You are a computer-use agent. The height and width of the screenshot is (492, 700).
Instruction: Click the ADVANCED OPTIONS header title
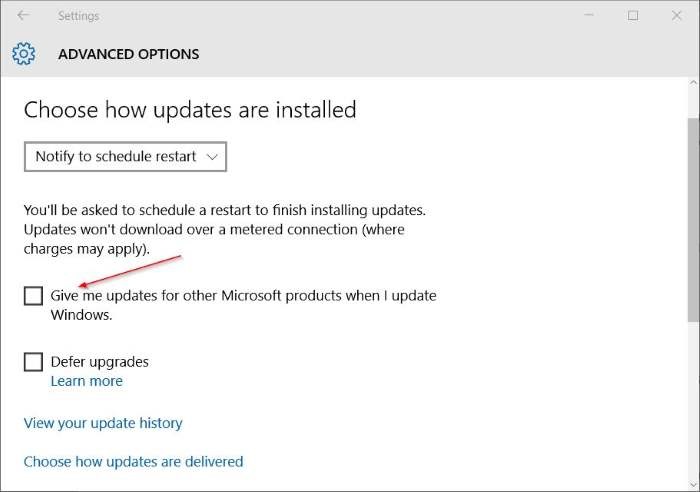[x=129, y=54]
